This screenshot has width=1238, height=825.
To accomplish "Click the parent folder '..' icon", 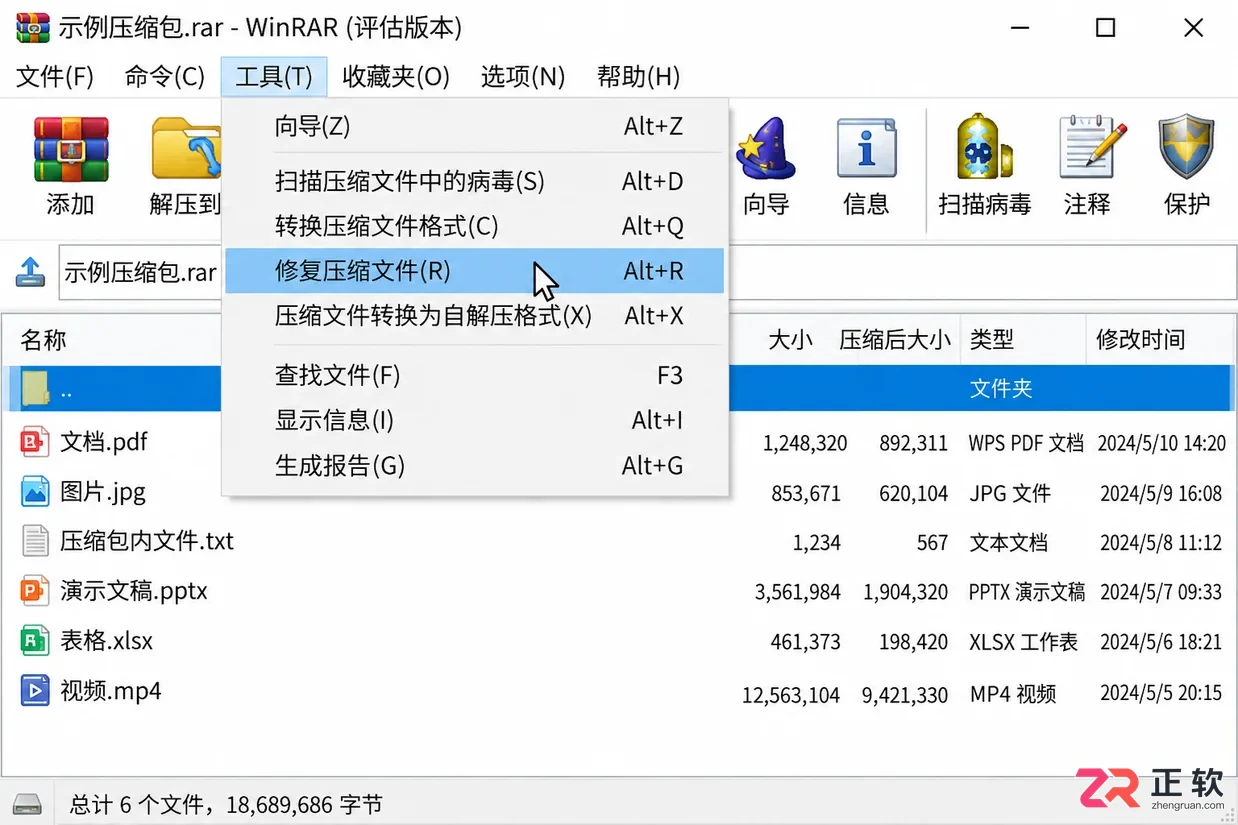I will tap(35, 388).
